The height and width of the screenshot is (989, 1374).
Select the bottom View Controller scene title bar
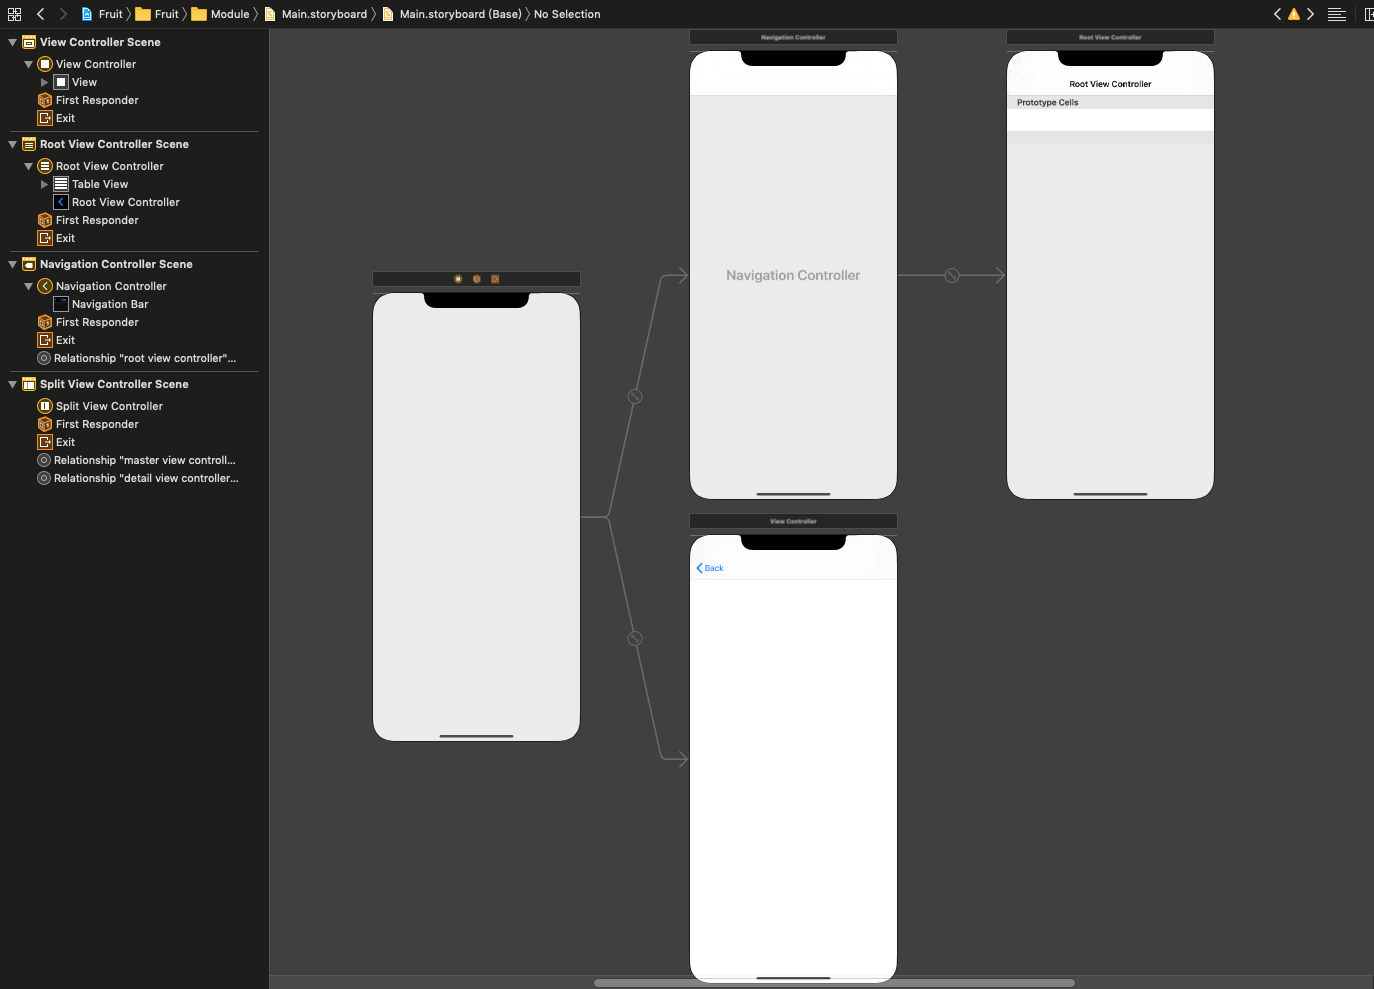(793, 521)
